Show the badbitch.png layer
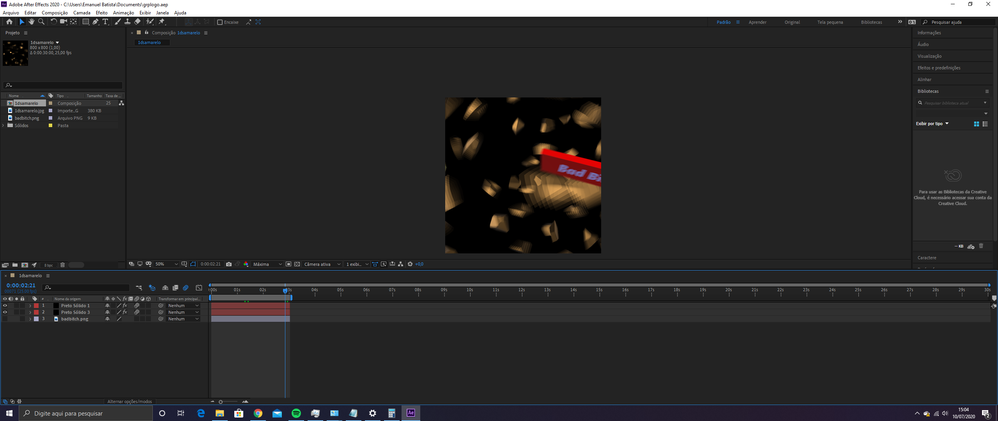The image size is (998, 421). pyautogui.click(x=5, y=318)
